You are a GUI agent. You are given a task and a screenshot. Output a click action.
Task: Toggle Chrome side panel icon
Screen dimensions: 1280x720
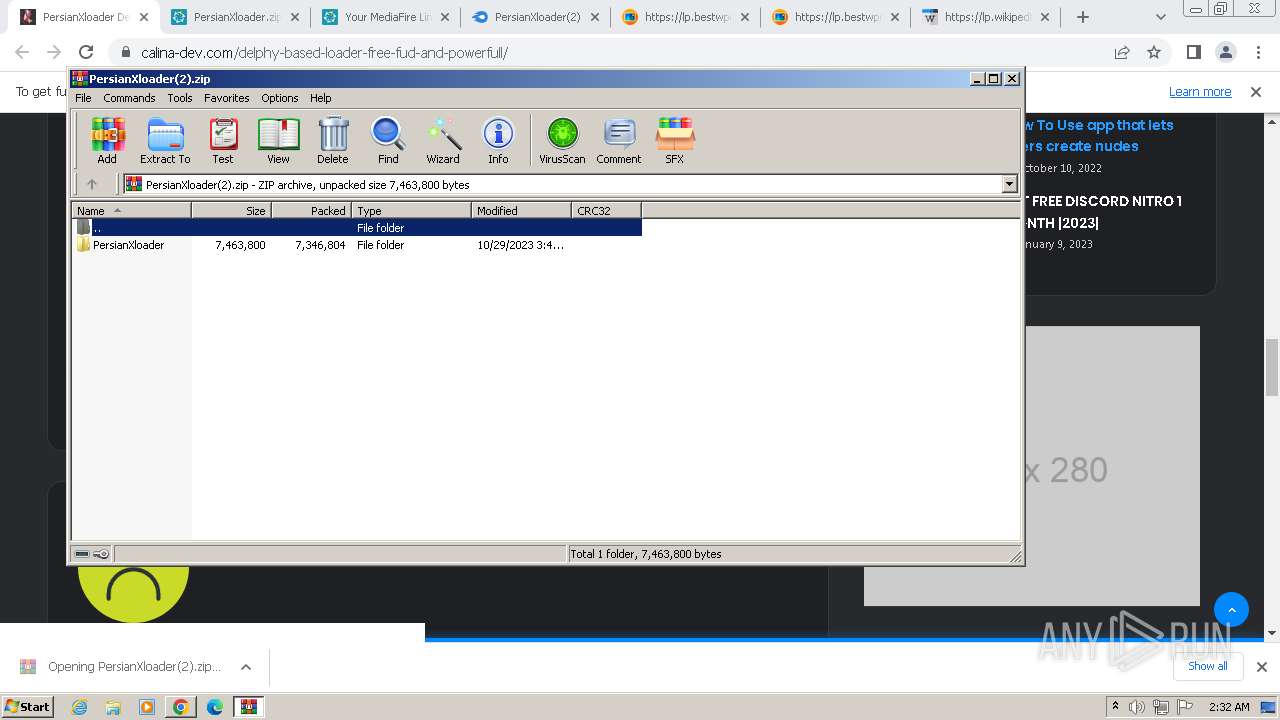[1193, 52]
